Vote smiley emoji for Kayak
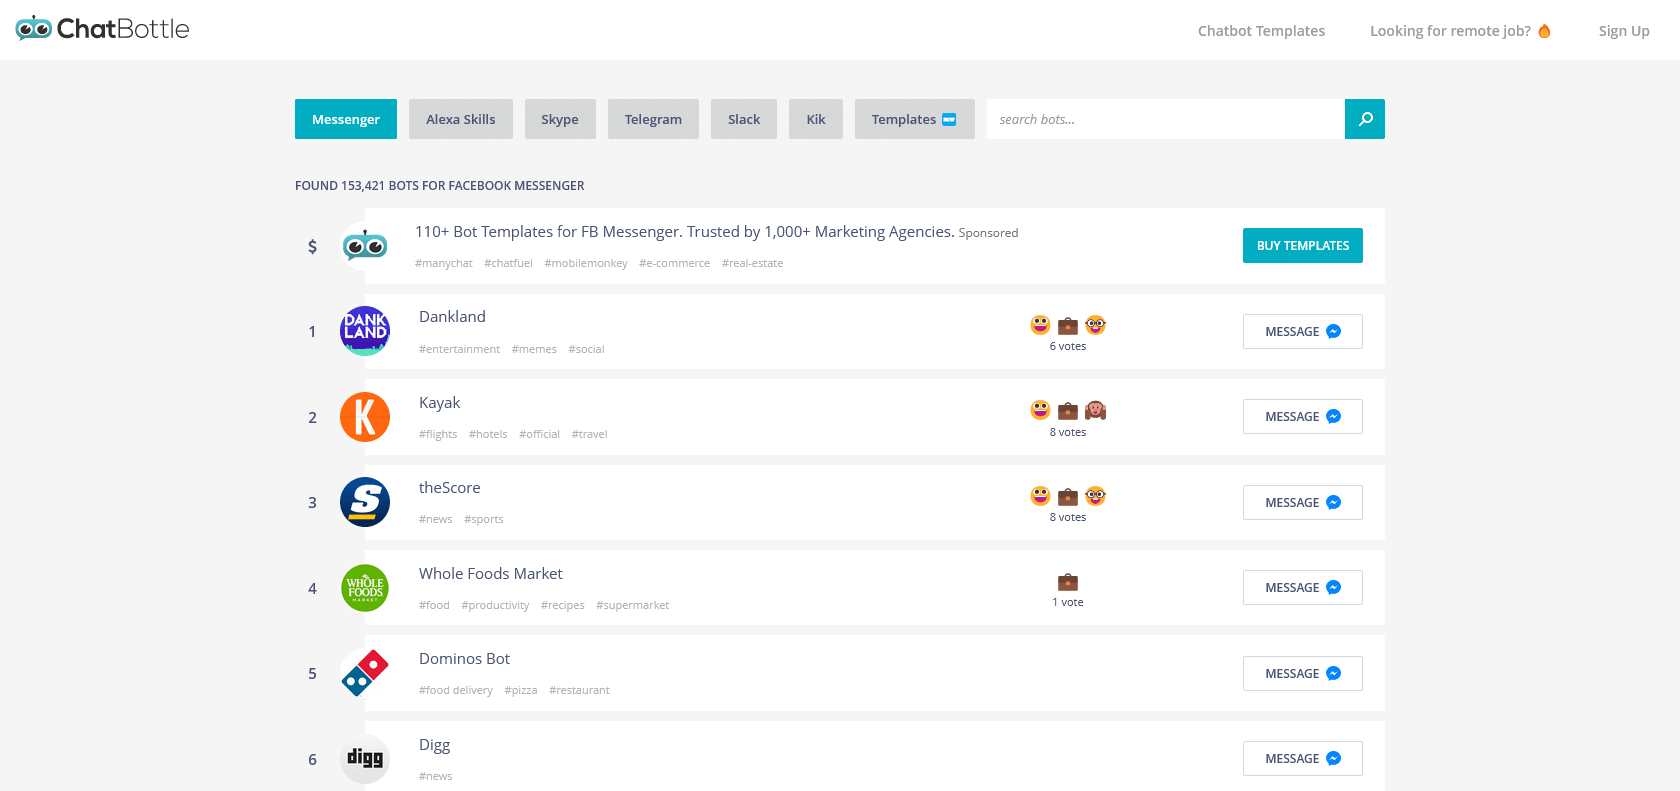The width and height of the screenshot is (1680, 791). click(1040, 410)
